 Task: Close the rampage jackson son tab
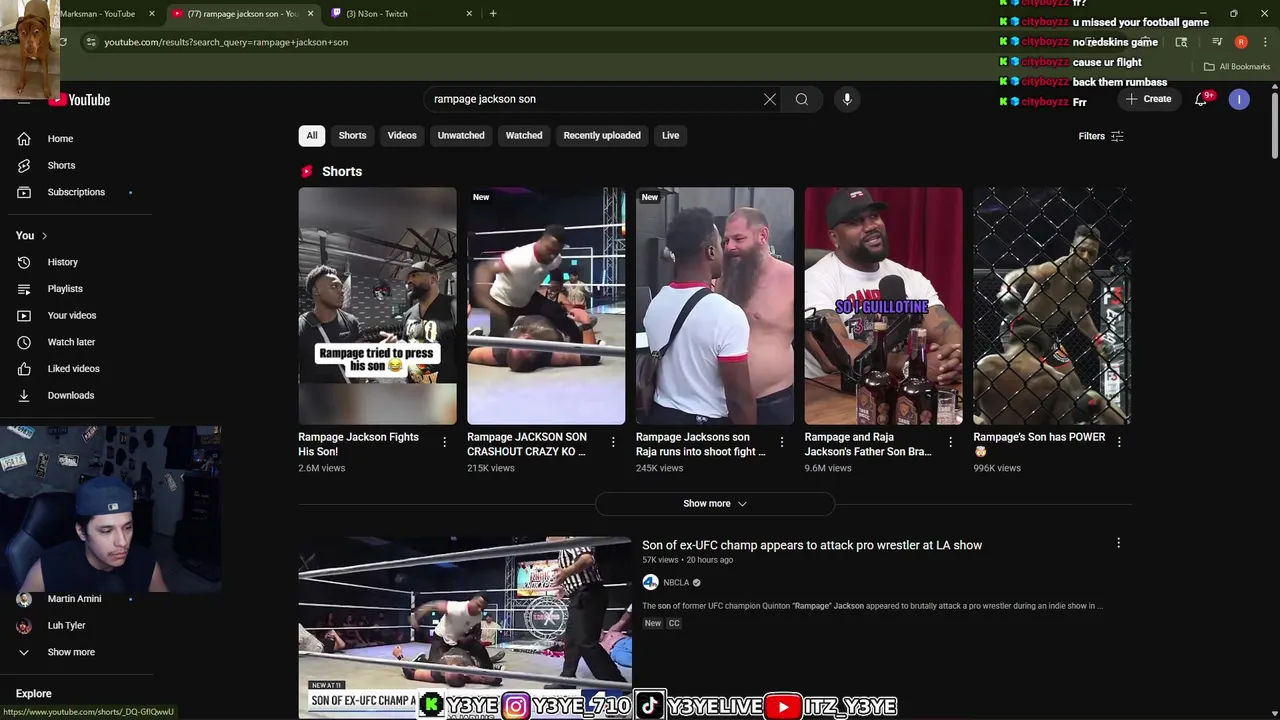(x=310, y=14)
